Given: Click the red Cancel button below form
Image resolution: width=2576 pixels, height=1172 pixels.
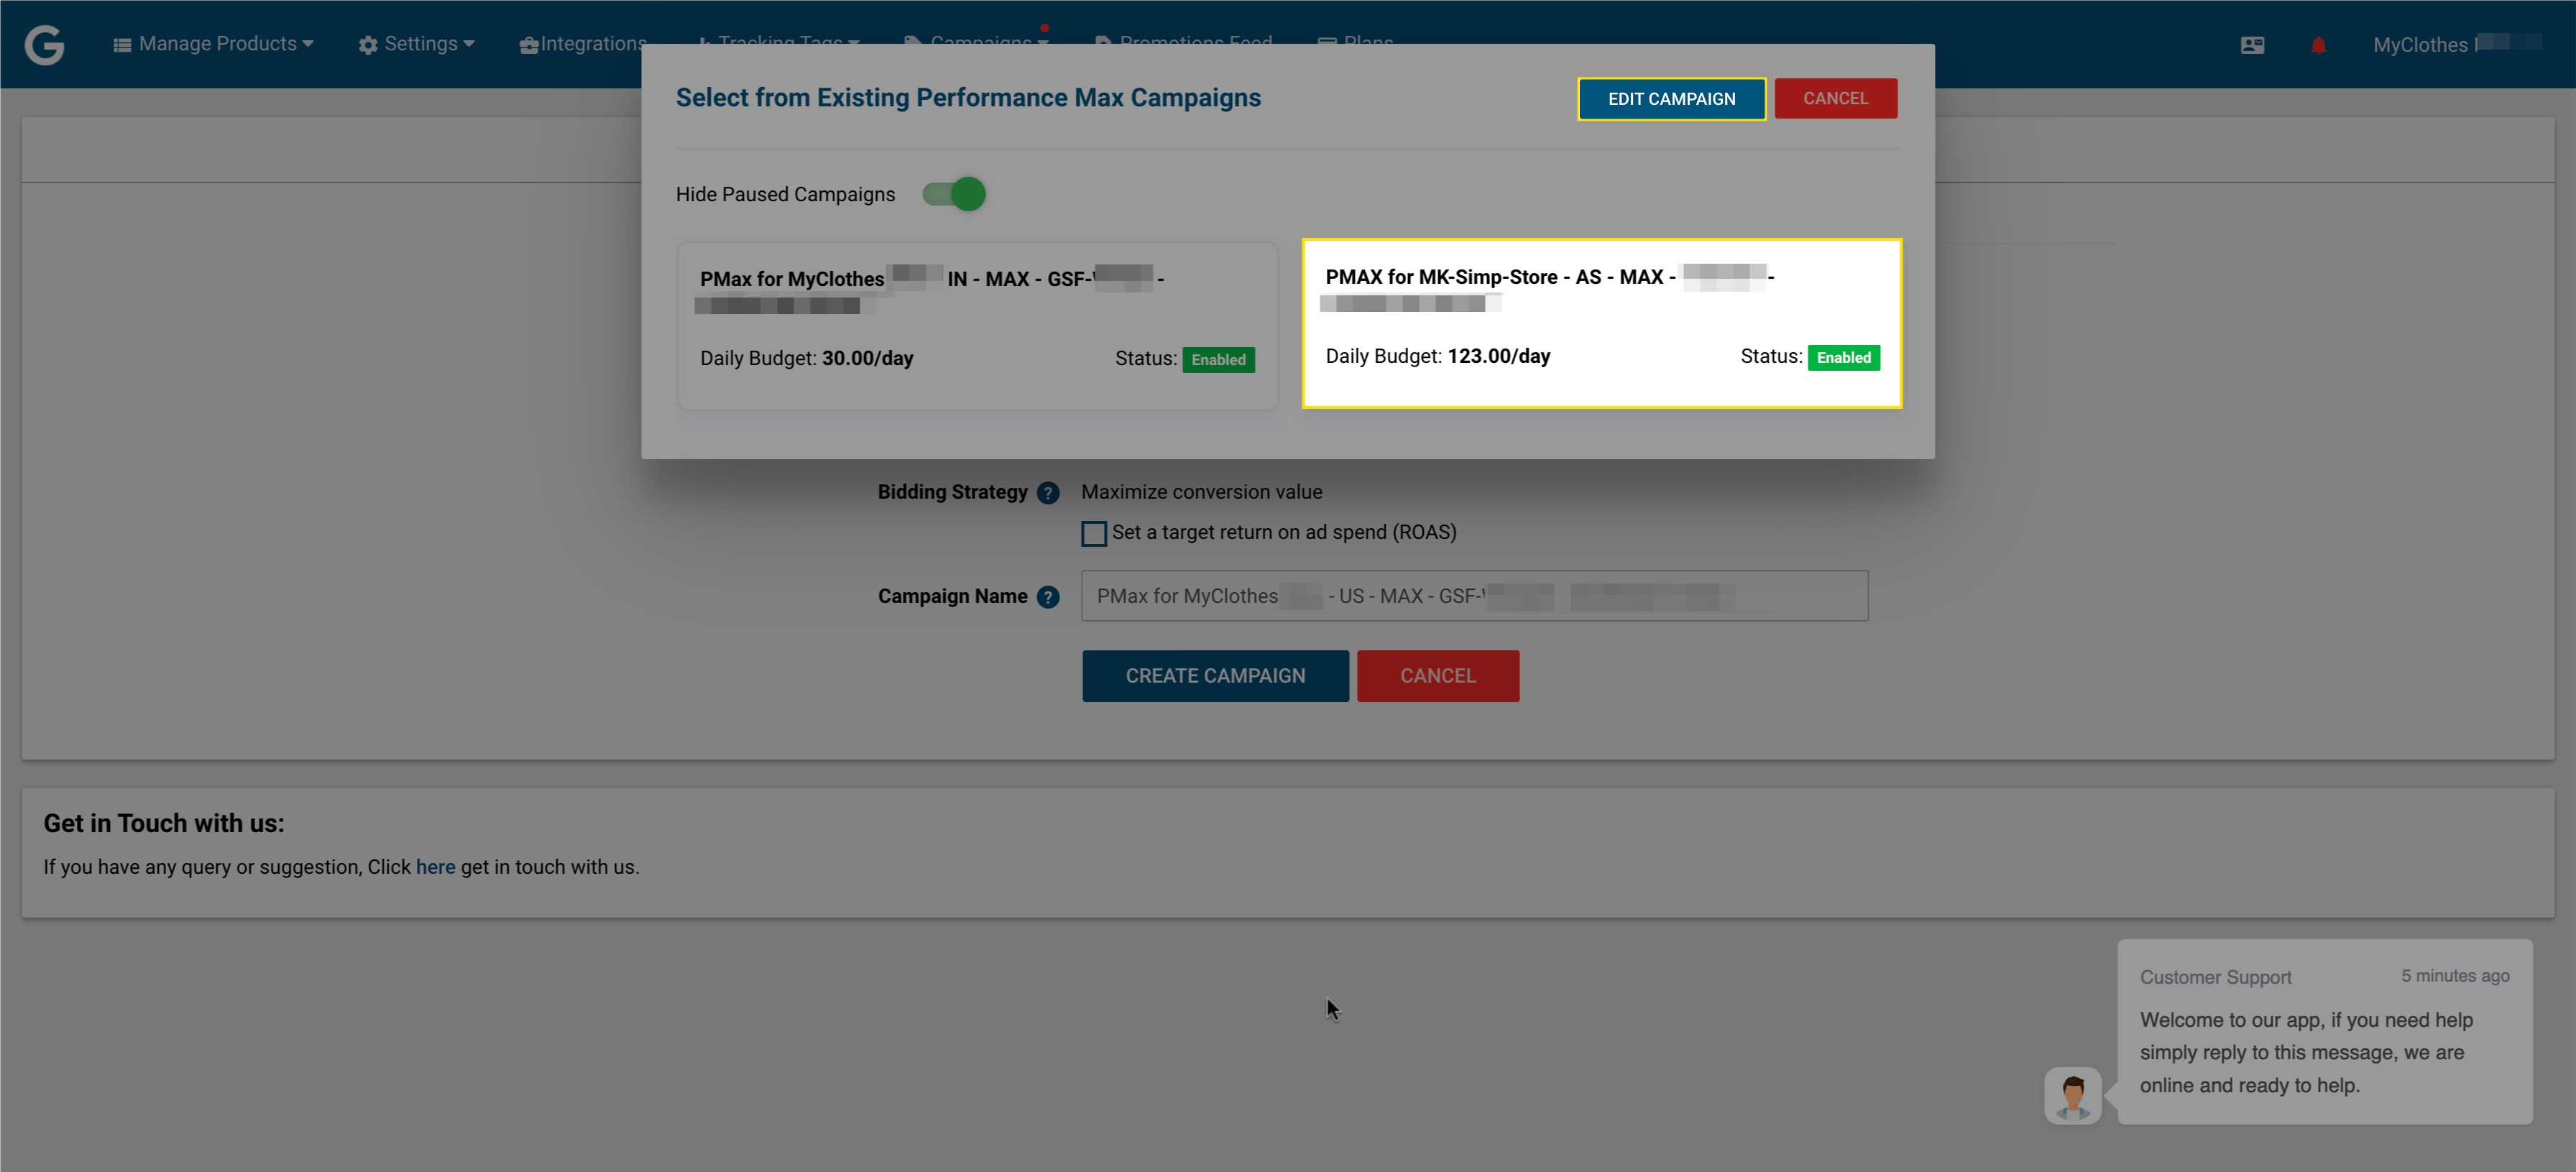Looking at the screenshot, I should 1437,676.
